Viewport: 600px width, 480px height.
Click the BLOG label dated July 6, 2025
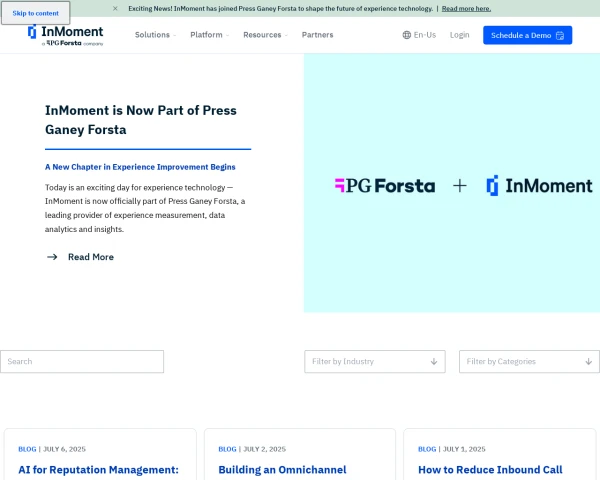[27, 449]
